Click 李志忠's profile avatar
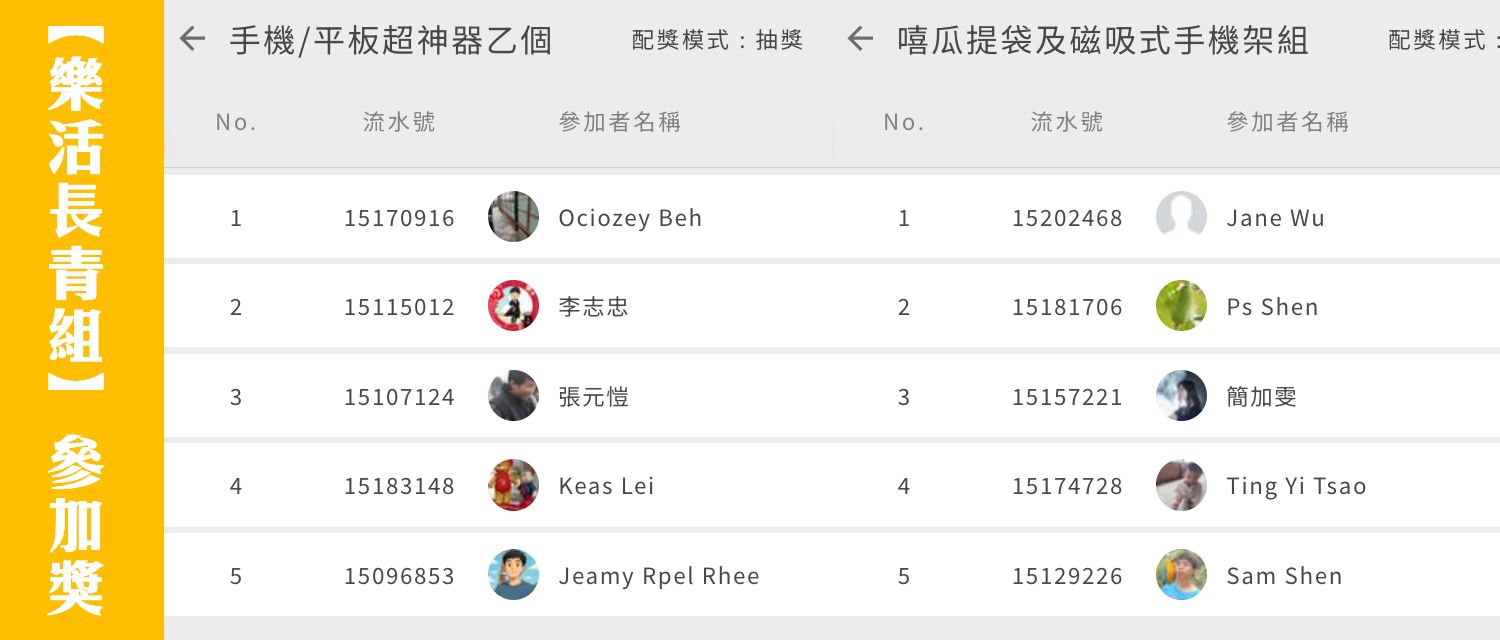Screen dimensions: 1500x640 pos(513,306)
